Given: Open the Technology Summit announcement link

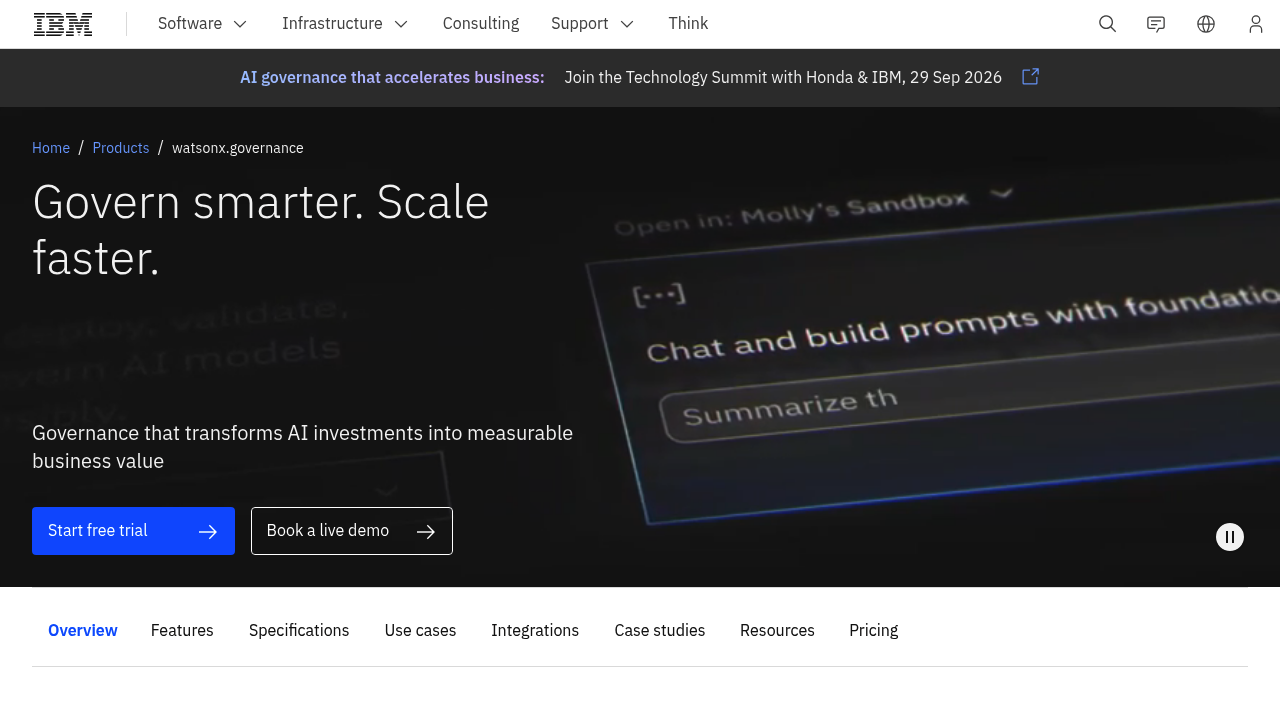Looking at the screenshot, I should pos(783,77).
